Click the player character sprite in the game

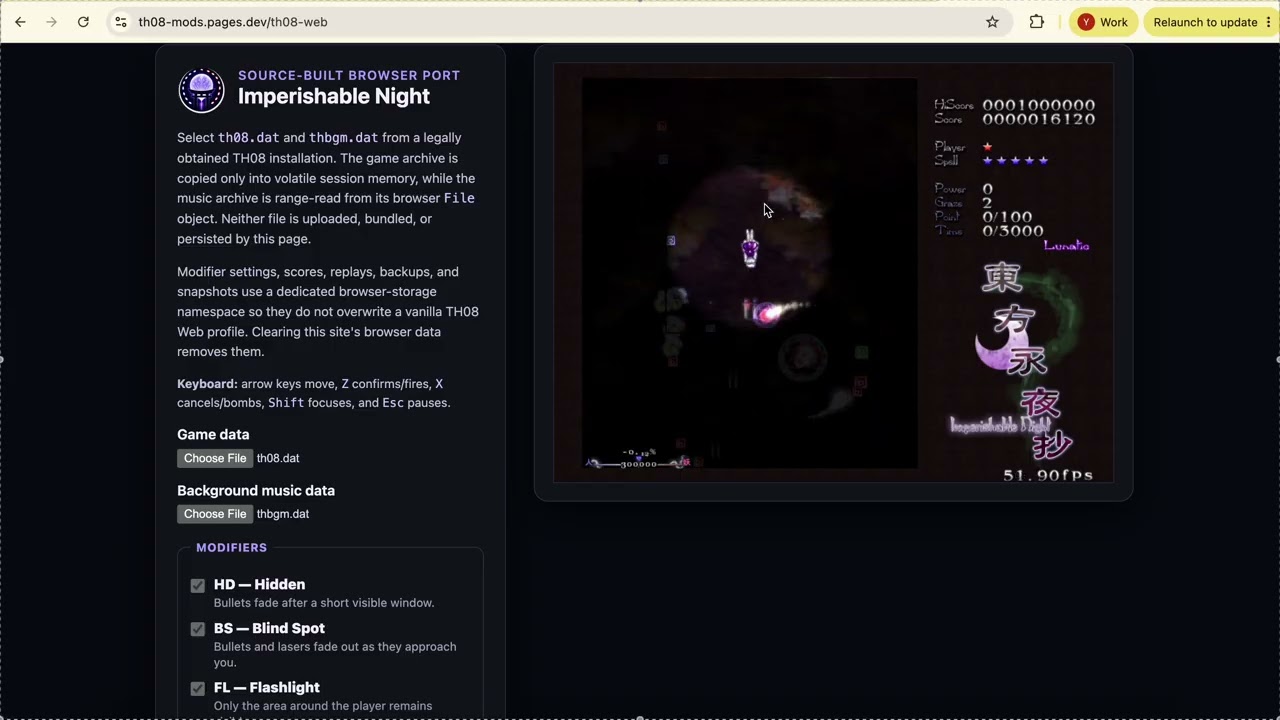pos(750,248)
